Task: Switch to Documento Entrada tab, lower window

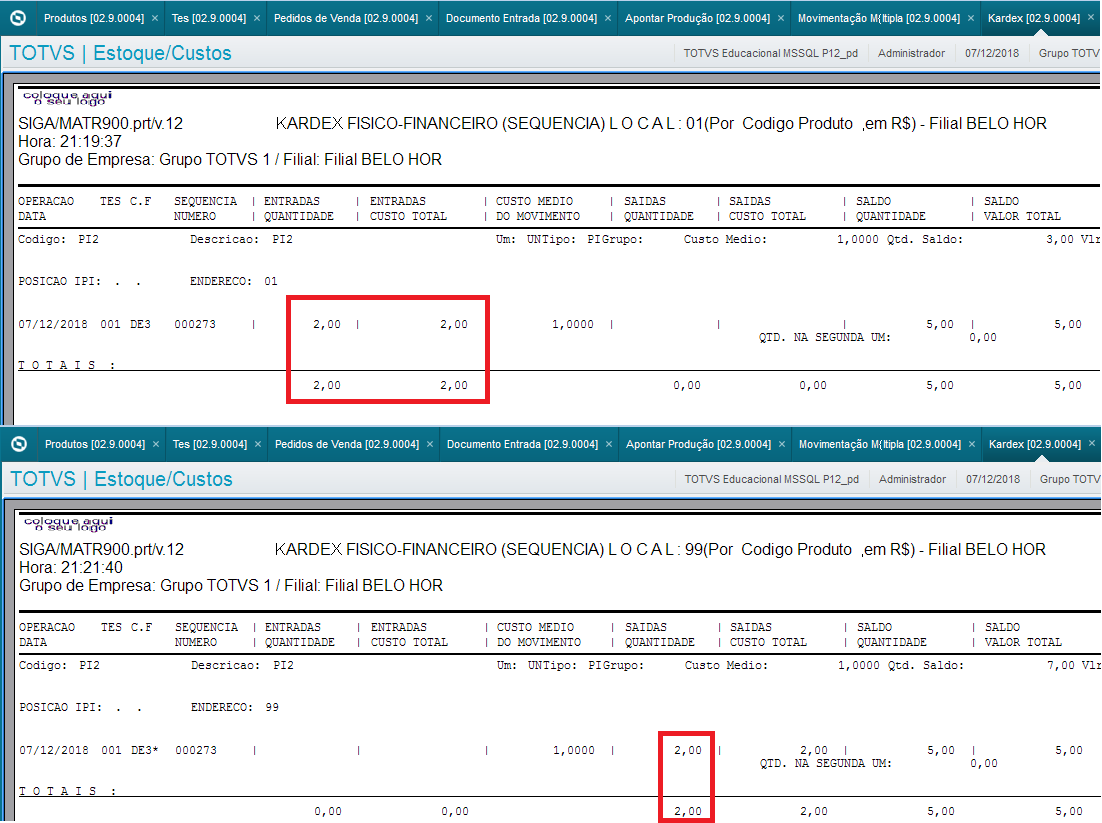Action: coord(522,444)
